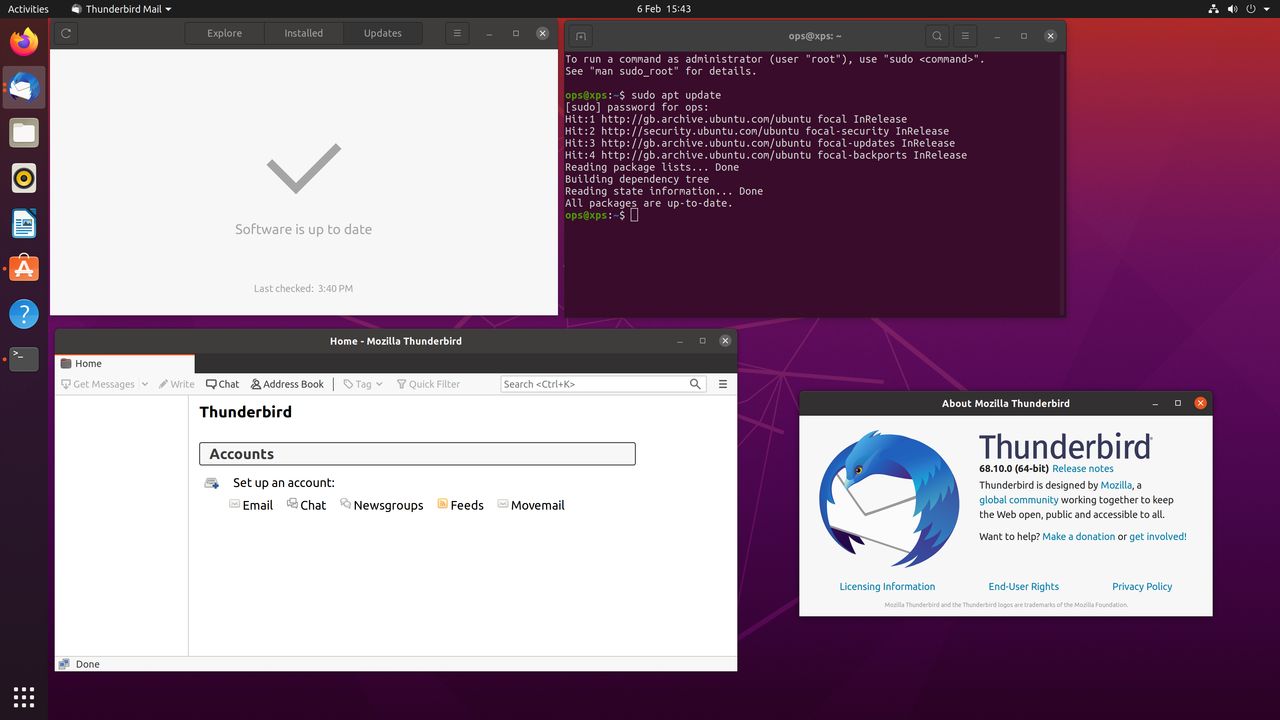Open Thunderbird application menu button
Viewport: 1280px width, 720px height.
(723, 384)
